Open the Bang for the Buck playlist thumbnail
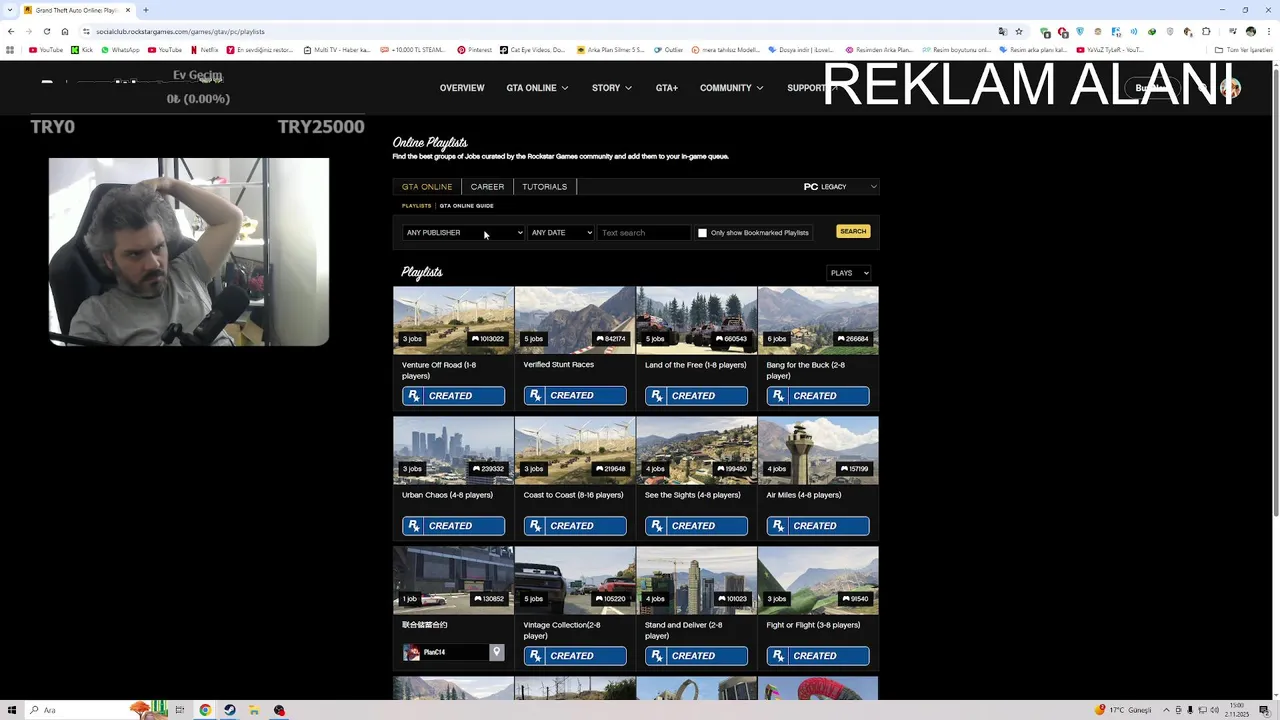The height and width of the screenshot is (720, 1280). coord(818,321)
